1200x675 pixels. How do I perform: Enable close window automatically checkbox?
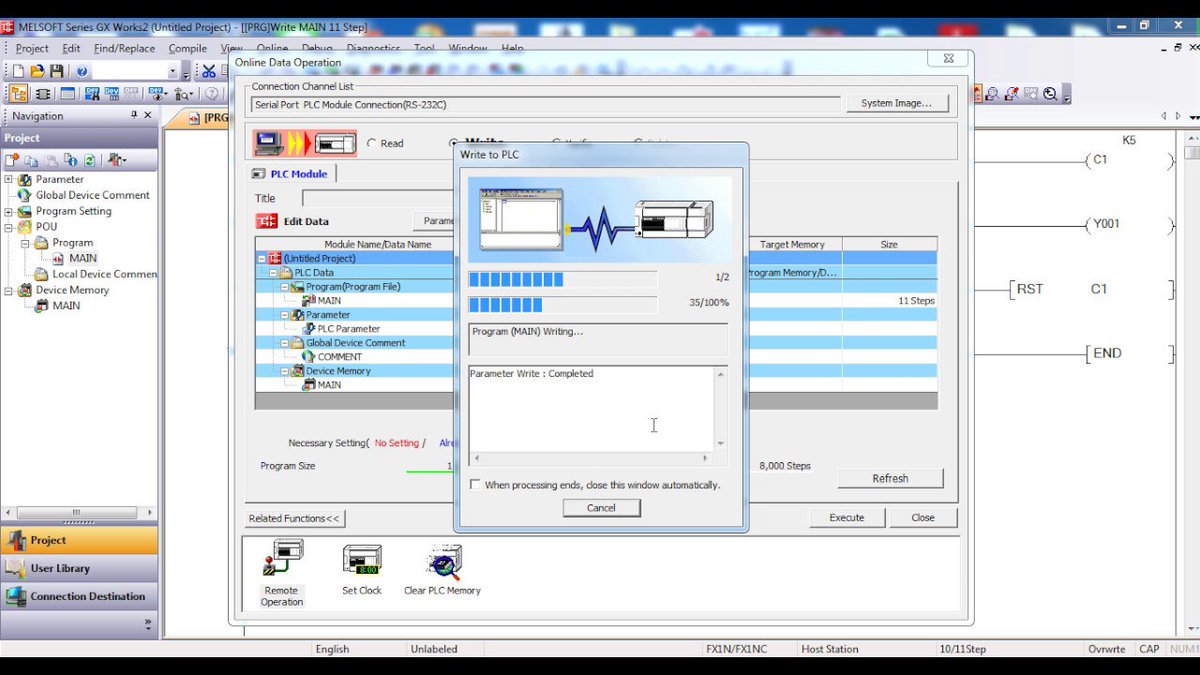pyautogui.click(x=475, y=484)
